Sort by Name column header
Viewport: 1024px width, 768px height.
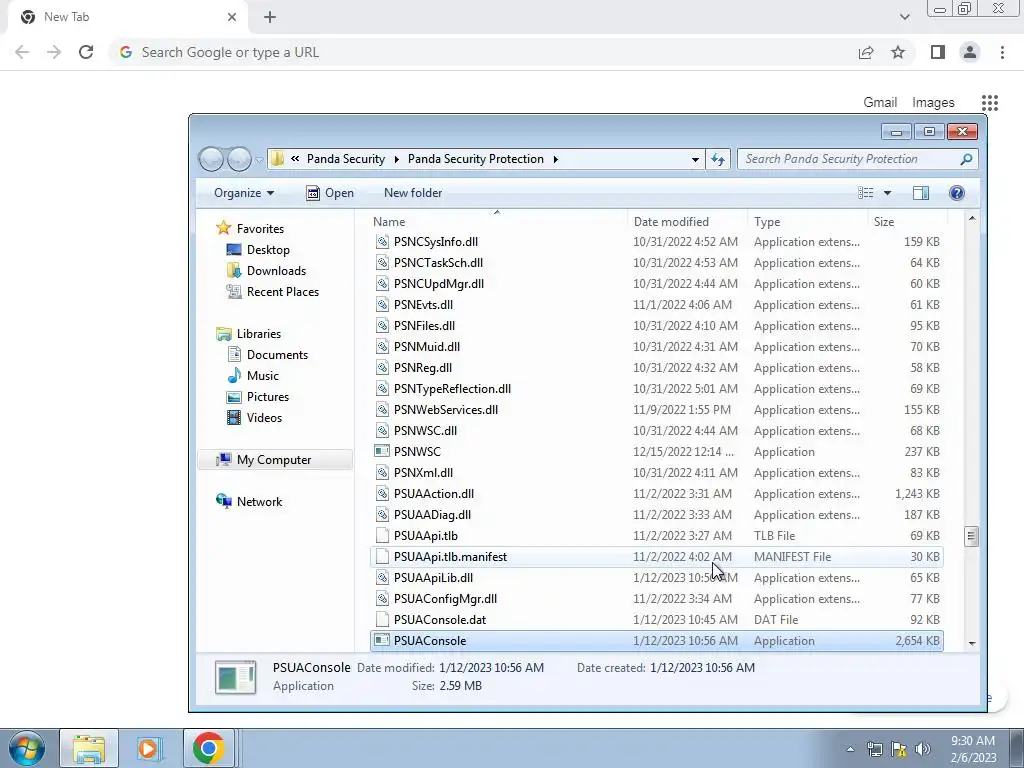(x=497, y=221)
